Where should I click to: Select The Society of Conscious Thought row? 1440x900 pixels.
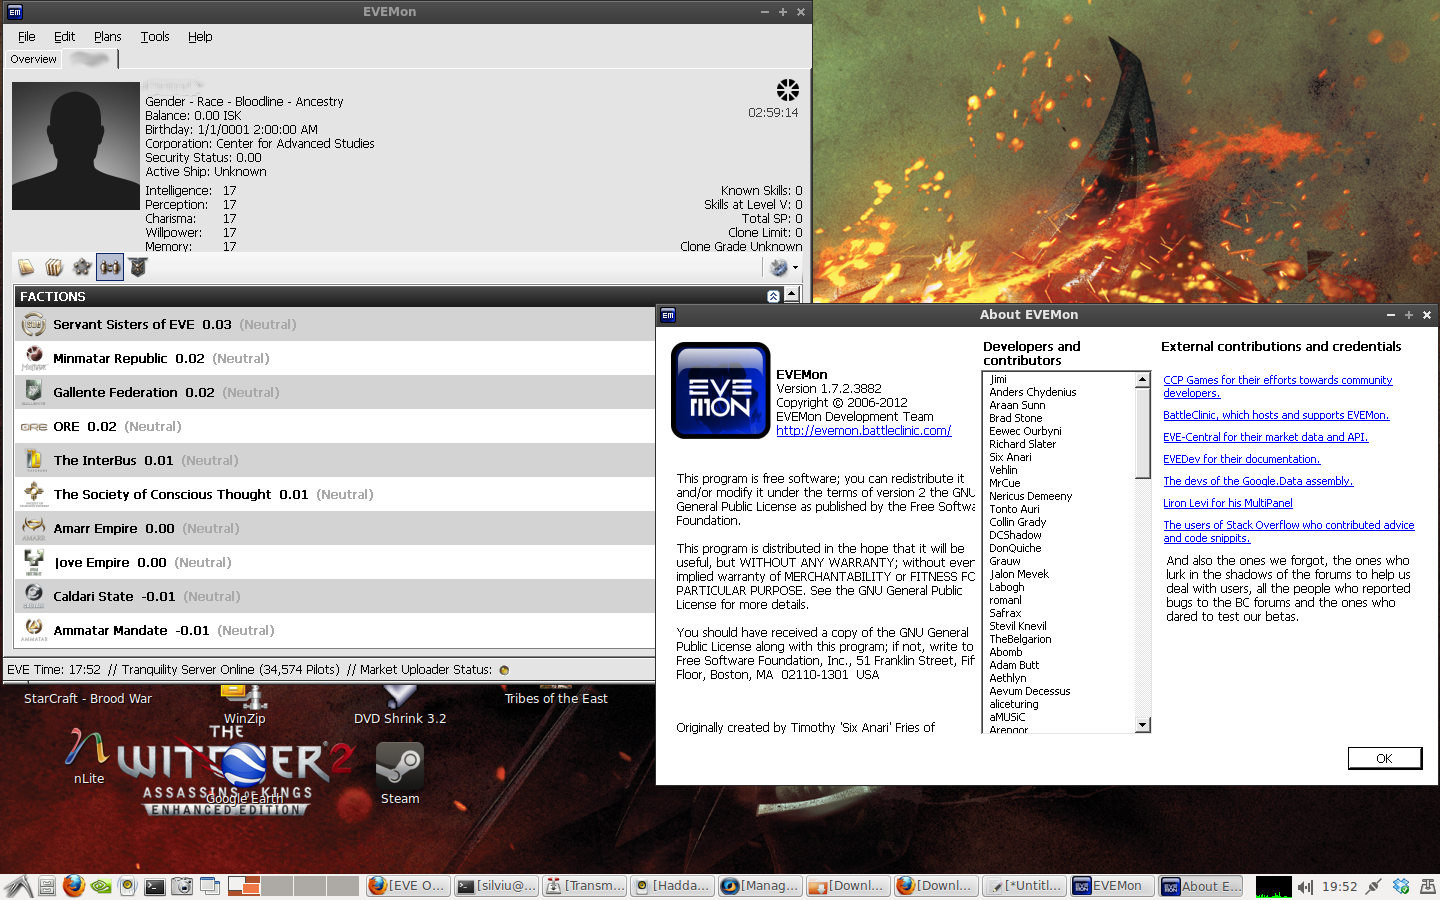click(x=335, y=494)
